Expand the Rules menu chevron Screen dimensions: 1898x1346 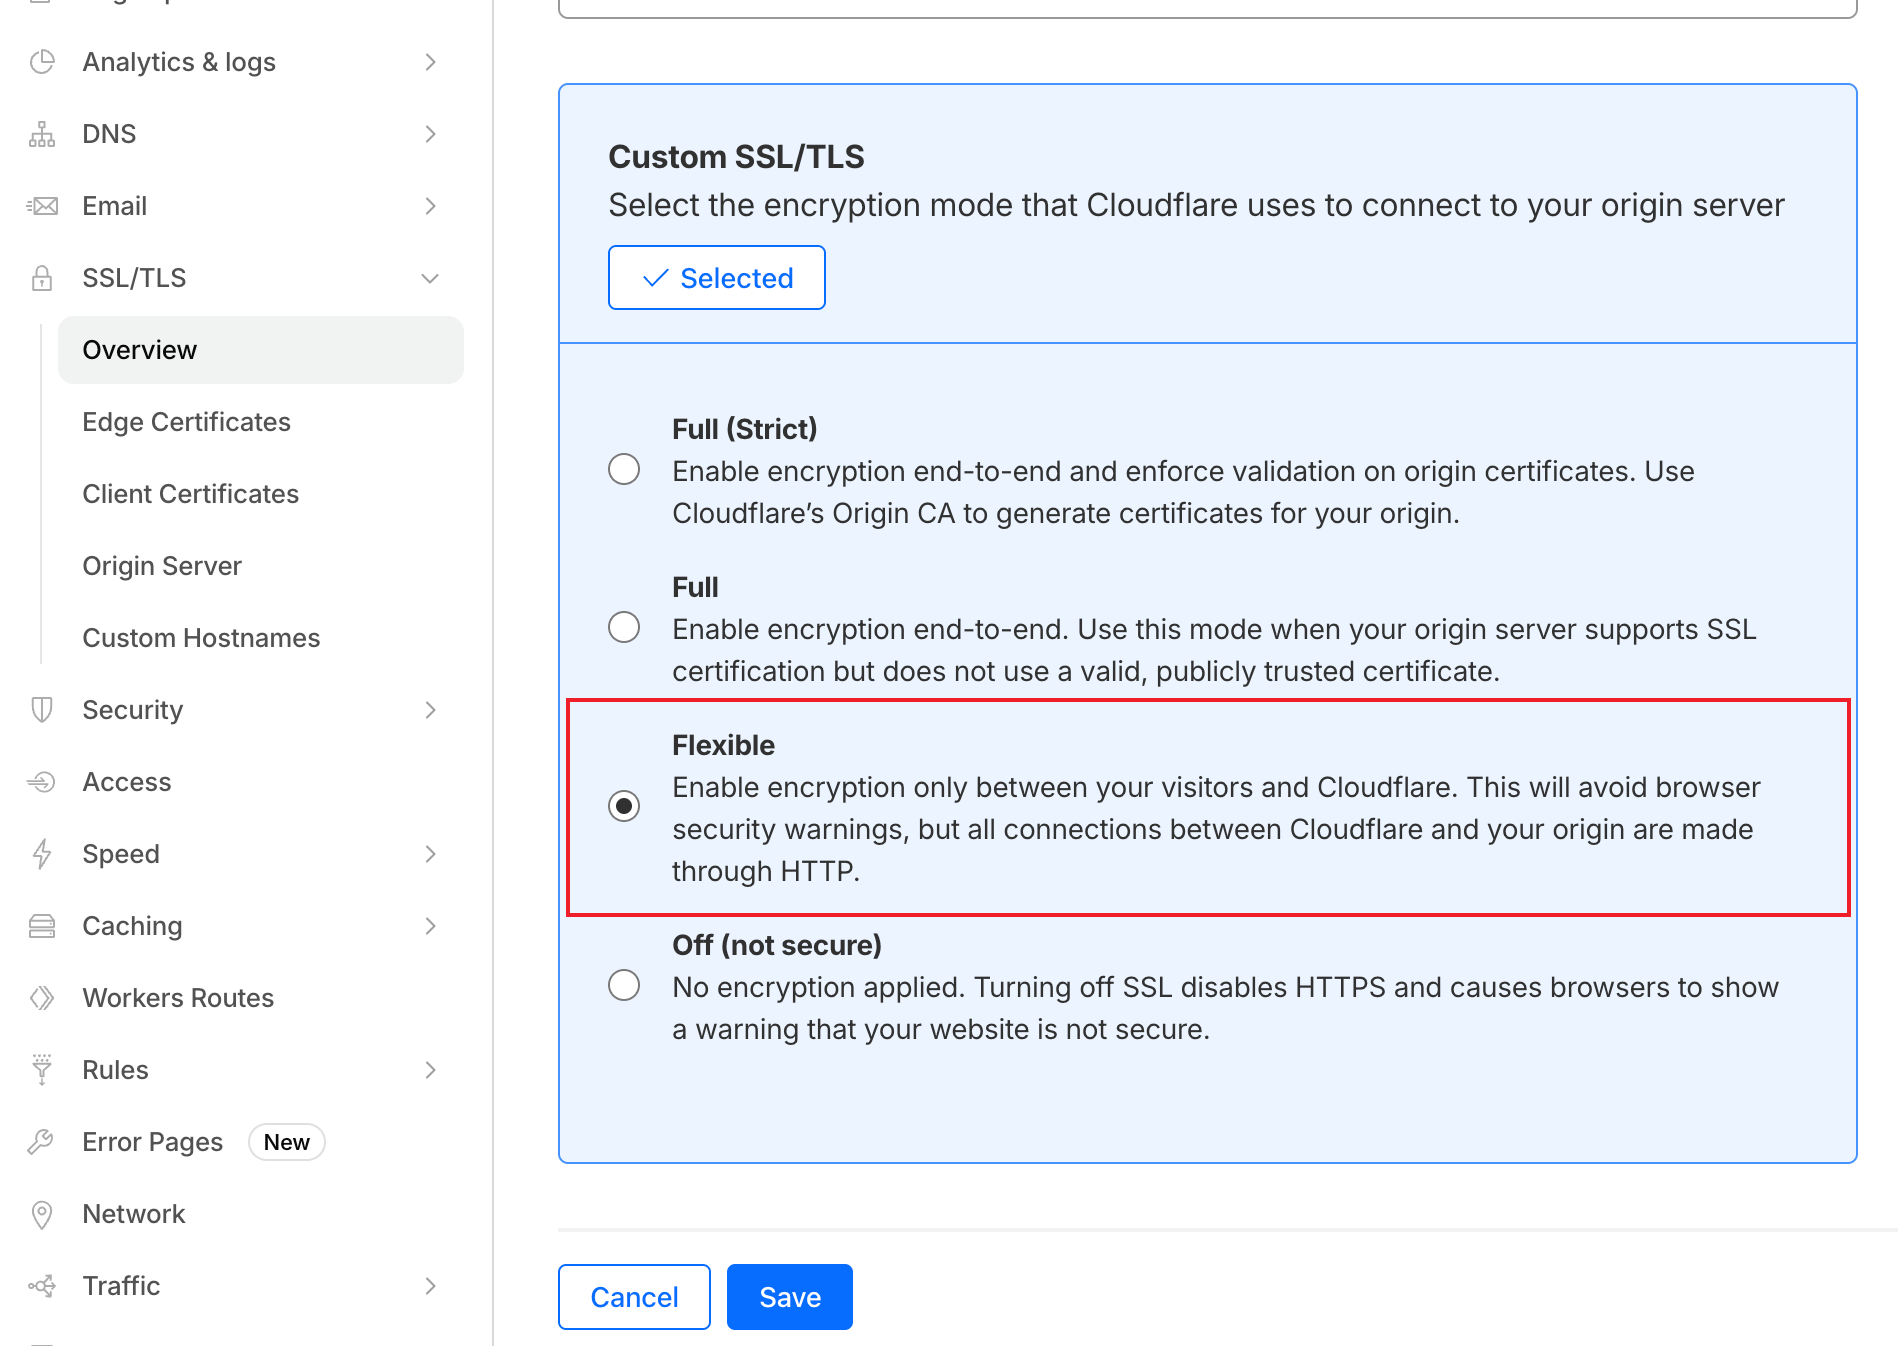pyautogui.click(x=430, y=1070)
